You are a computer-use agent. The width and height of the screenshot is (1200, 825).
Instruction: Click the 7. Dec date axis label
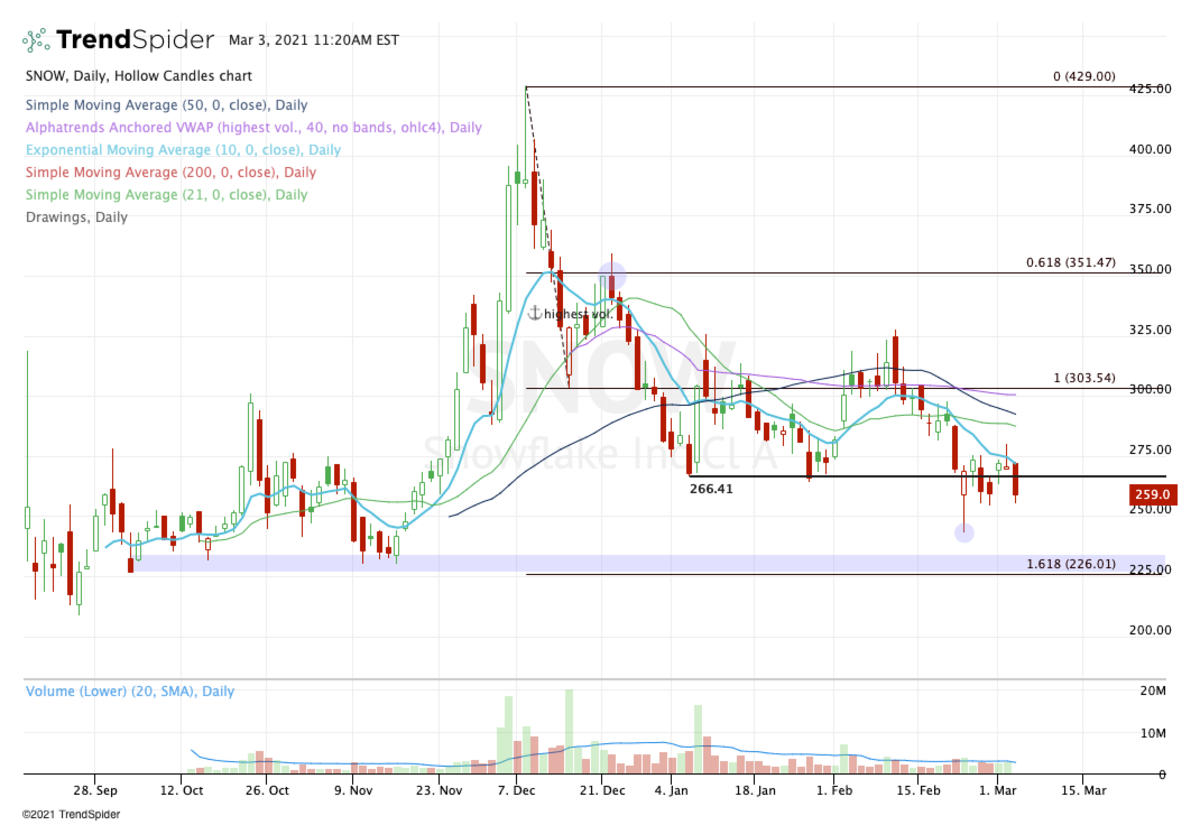pyautogui.click(x=516, y=789)
